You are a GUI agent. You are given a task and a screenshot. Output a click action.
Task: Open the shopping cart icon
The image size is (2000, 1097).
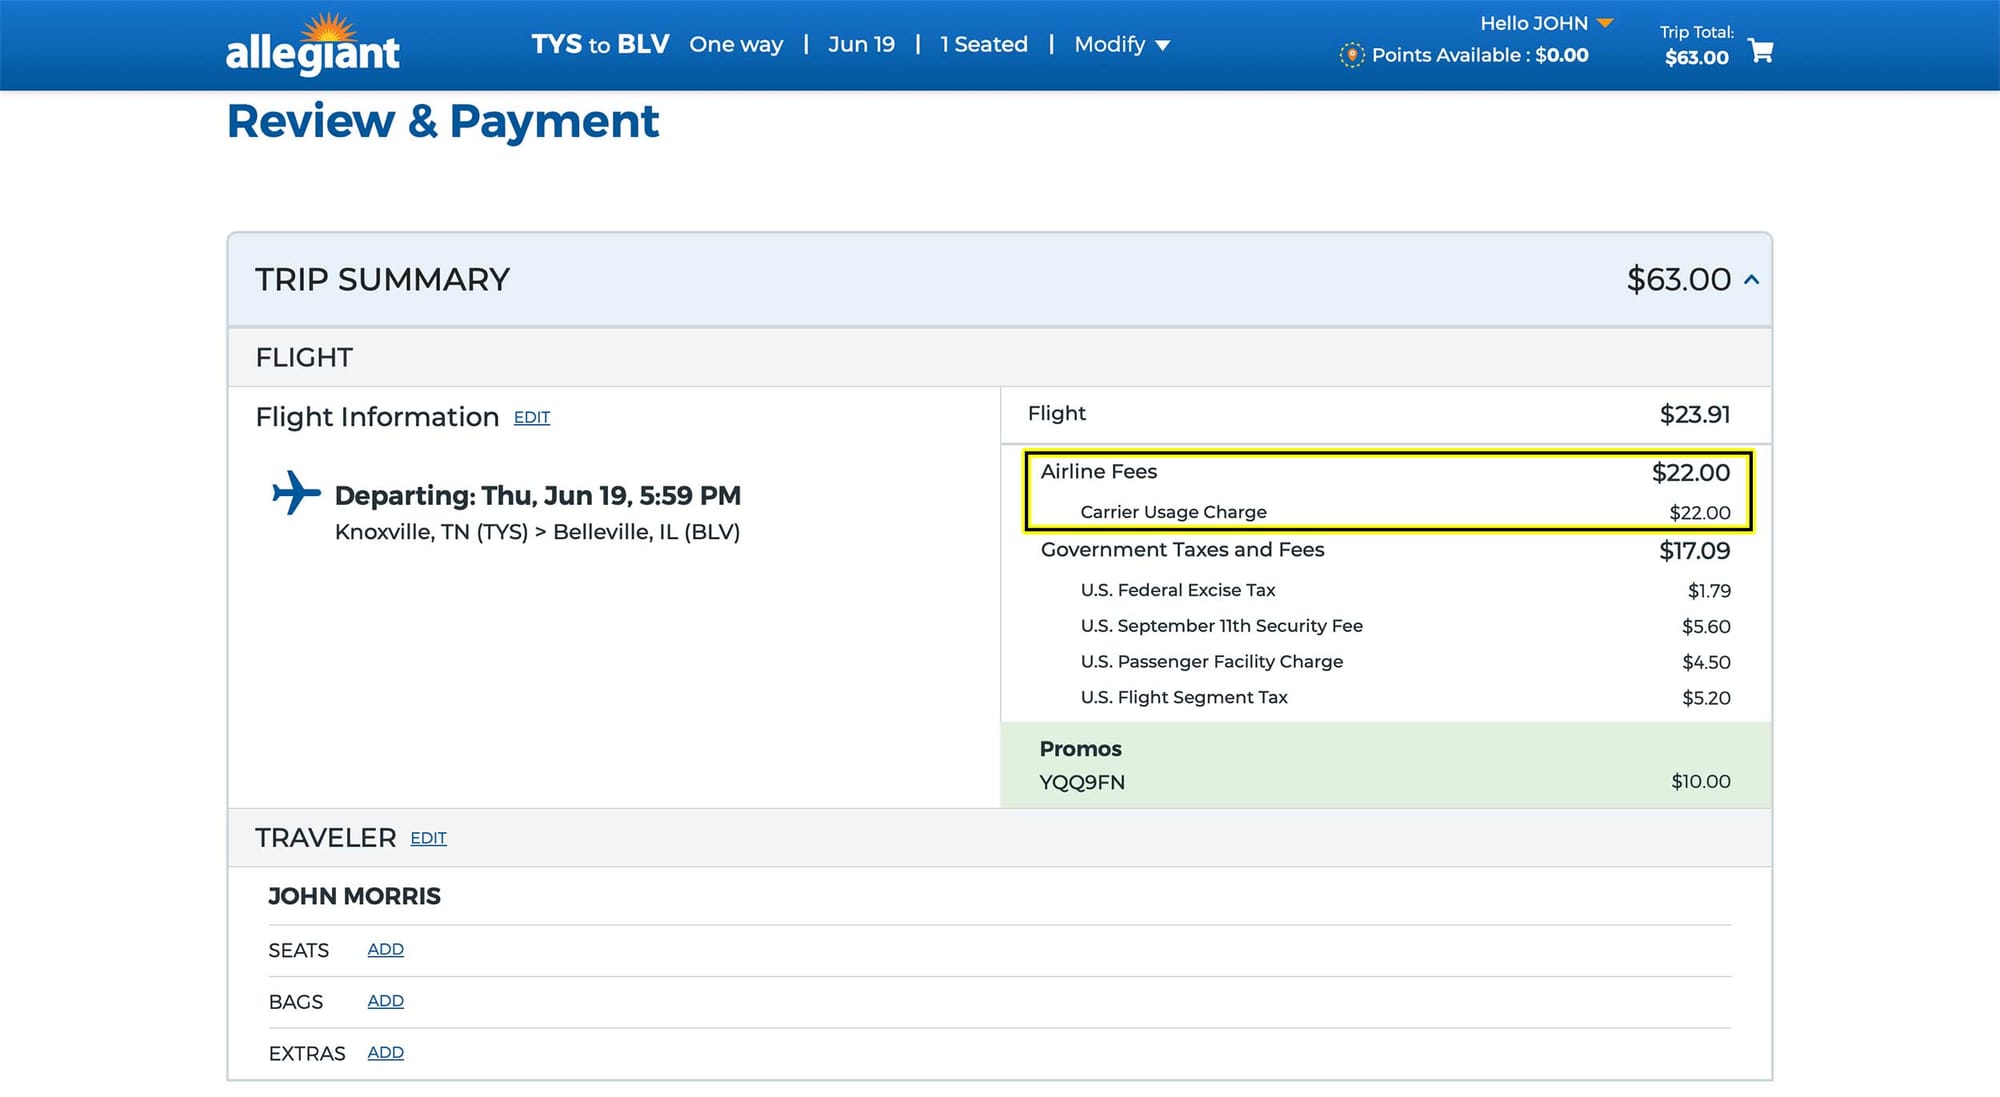[1761, 50]
